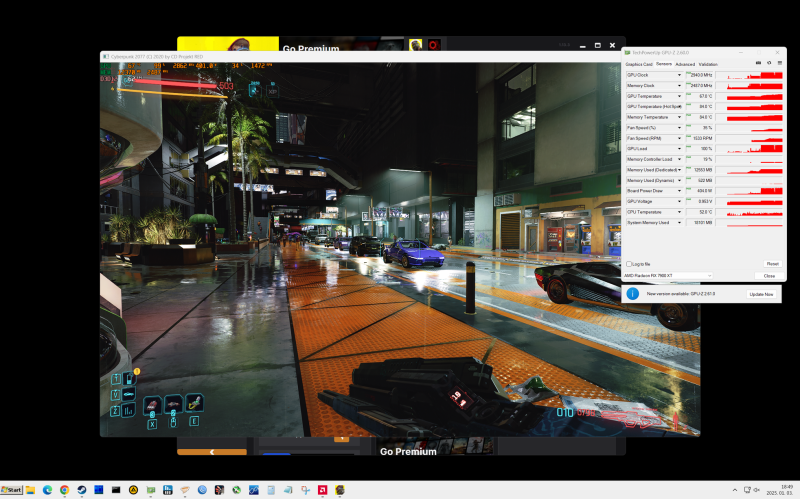800x499 pixels.
Task: Expand the Memory Temperature sensor dropdown
Action: pyautogui.click(x=679, y=117)
